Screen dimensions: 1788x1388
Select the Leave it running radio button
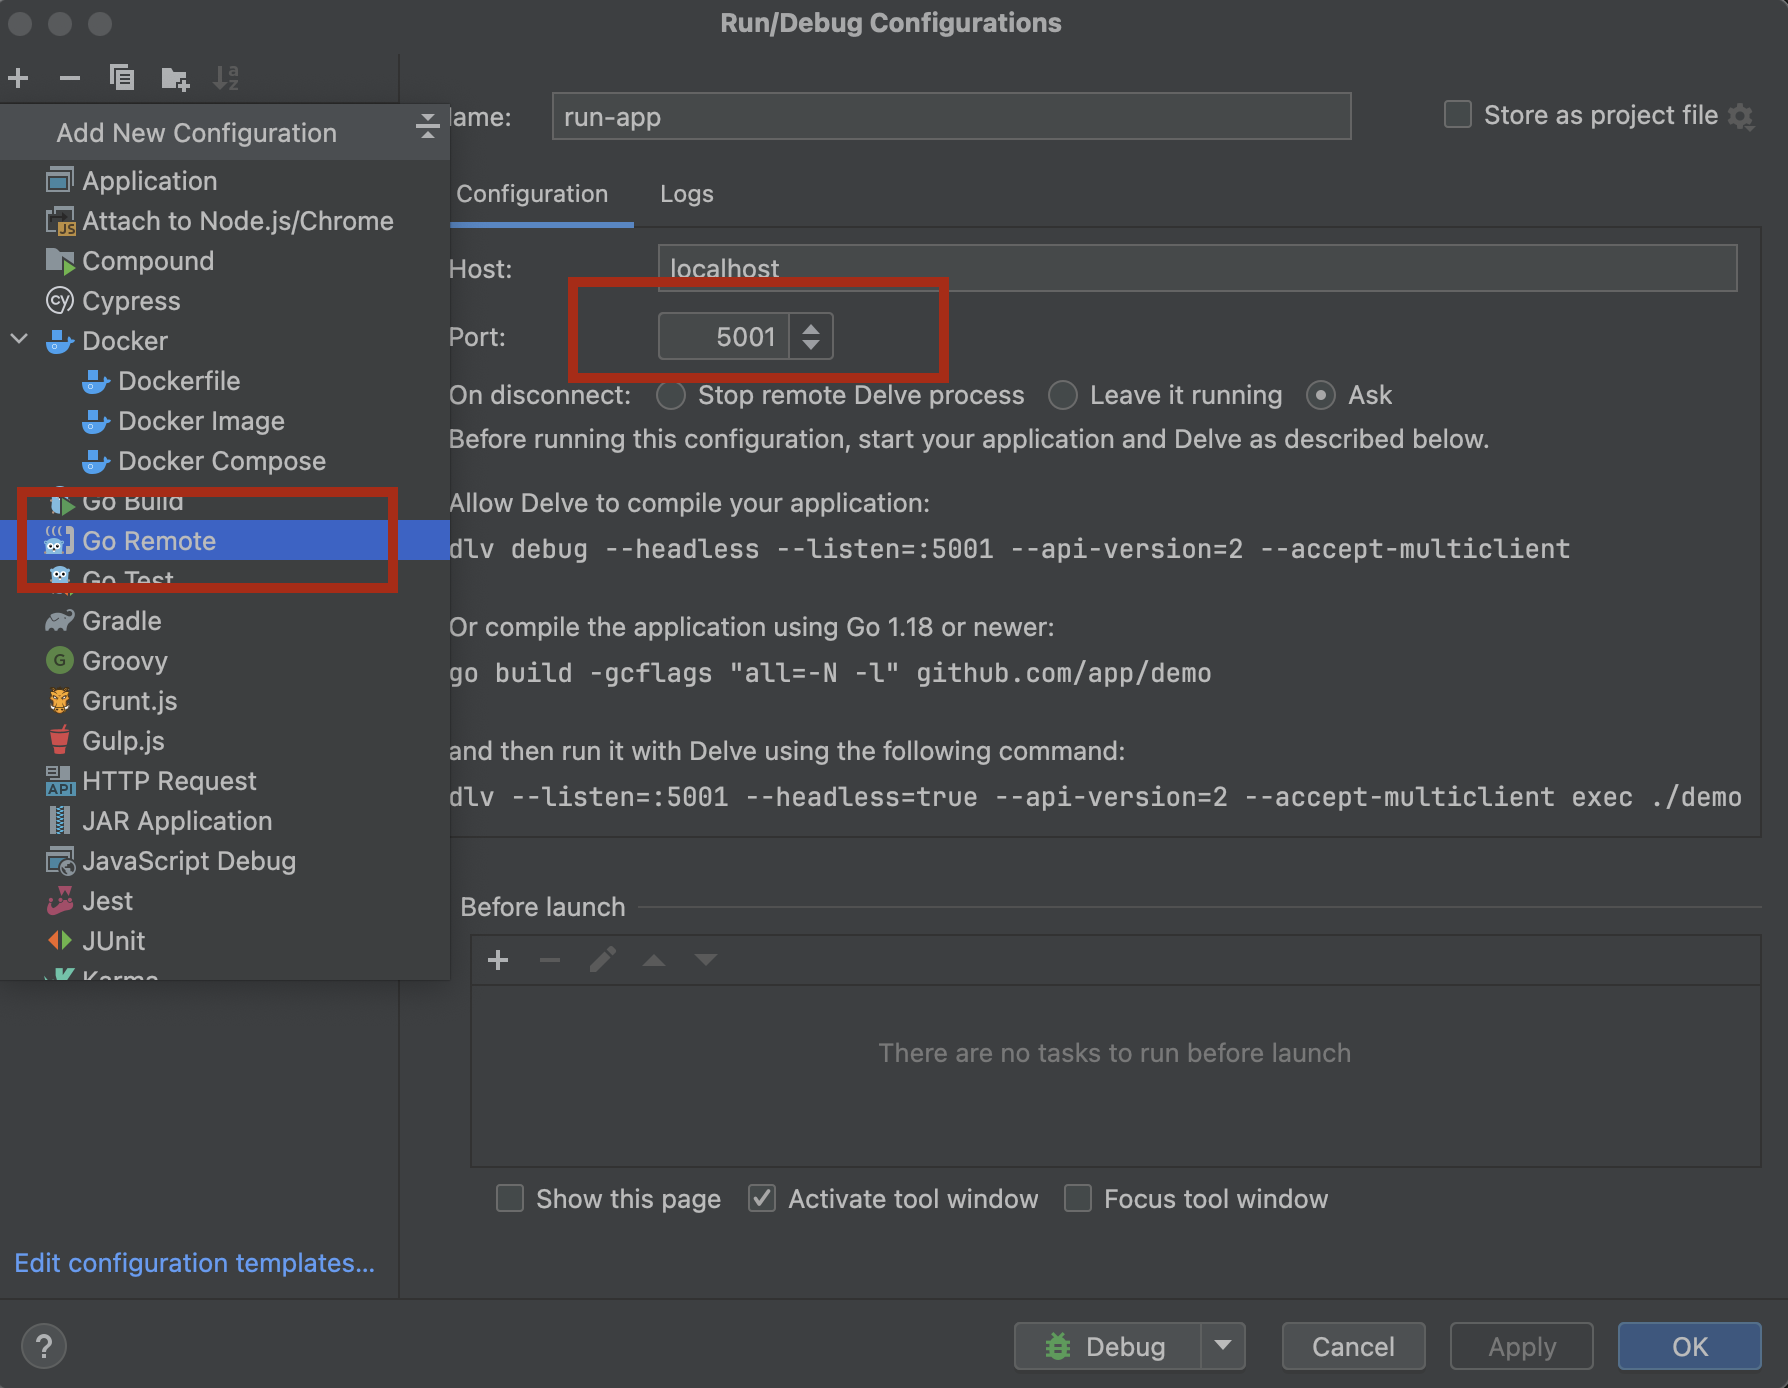pyautogui.click(x=1063, y=396)
